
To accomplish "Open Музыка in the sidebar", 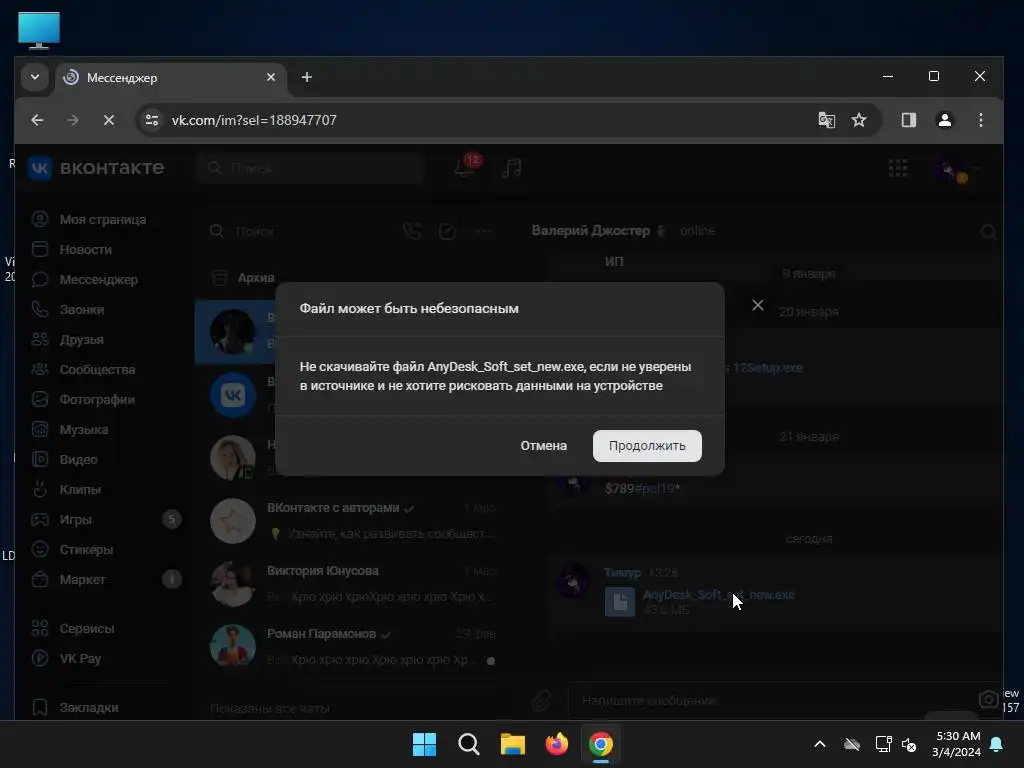I will point(84,430).
